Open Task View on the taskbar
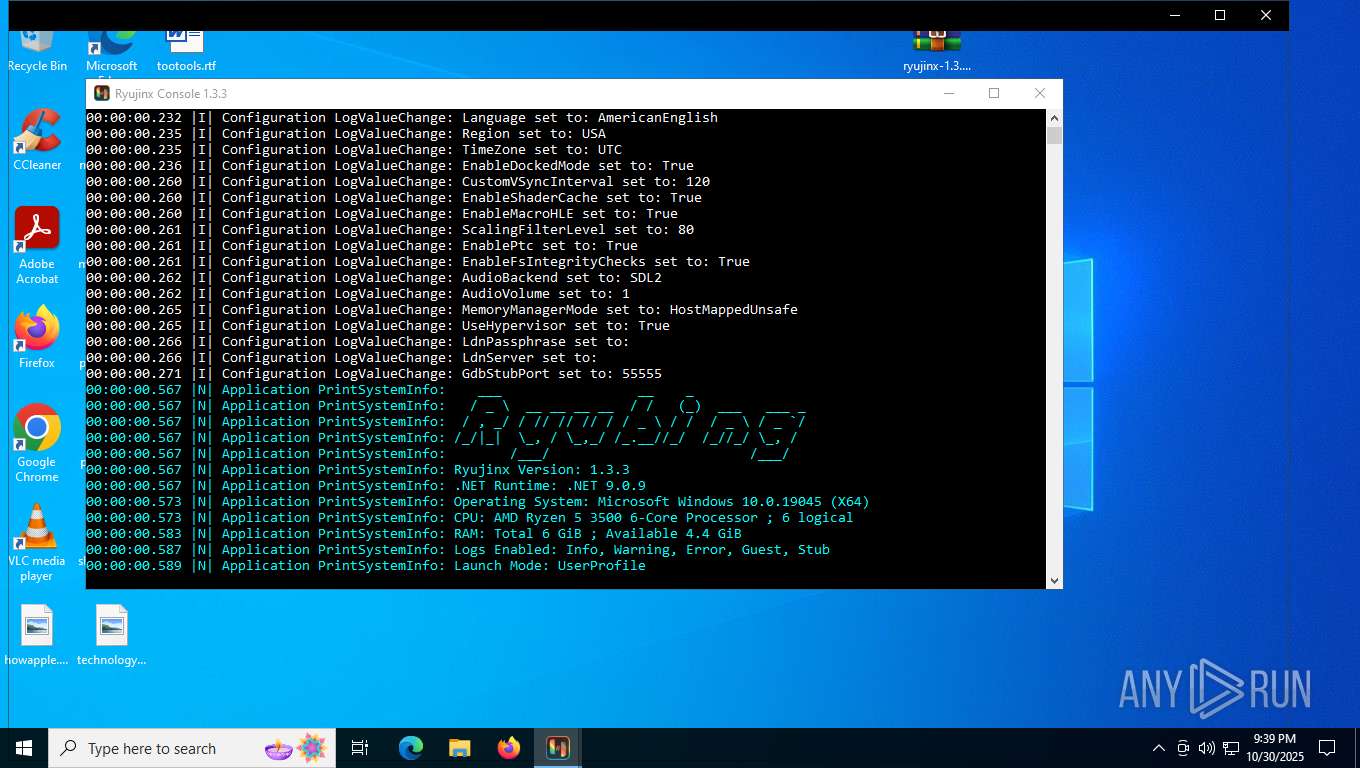The image size is (1360, 768). (360, 748)
